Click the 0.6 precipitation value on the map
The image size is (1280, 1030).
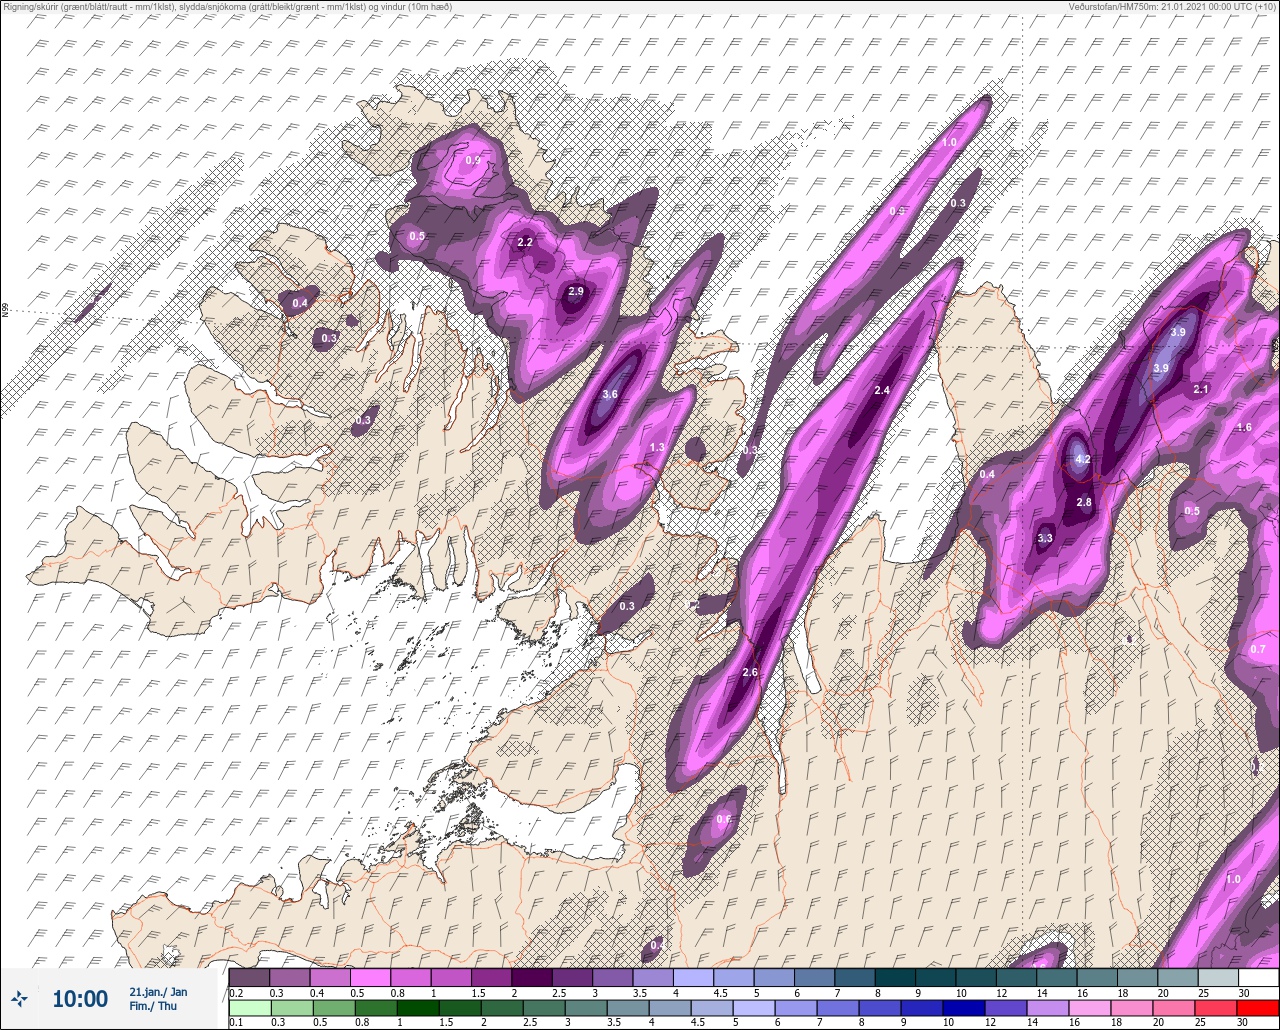pyautogui.click(x=724, y=819)
